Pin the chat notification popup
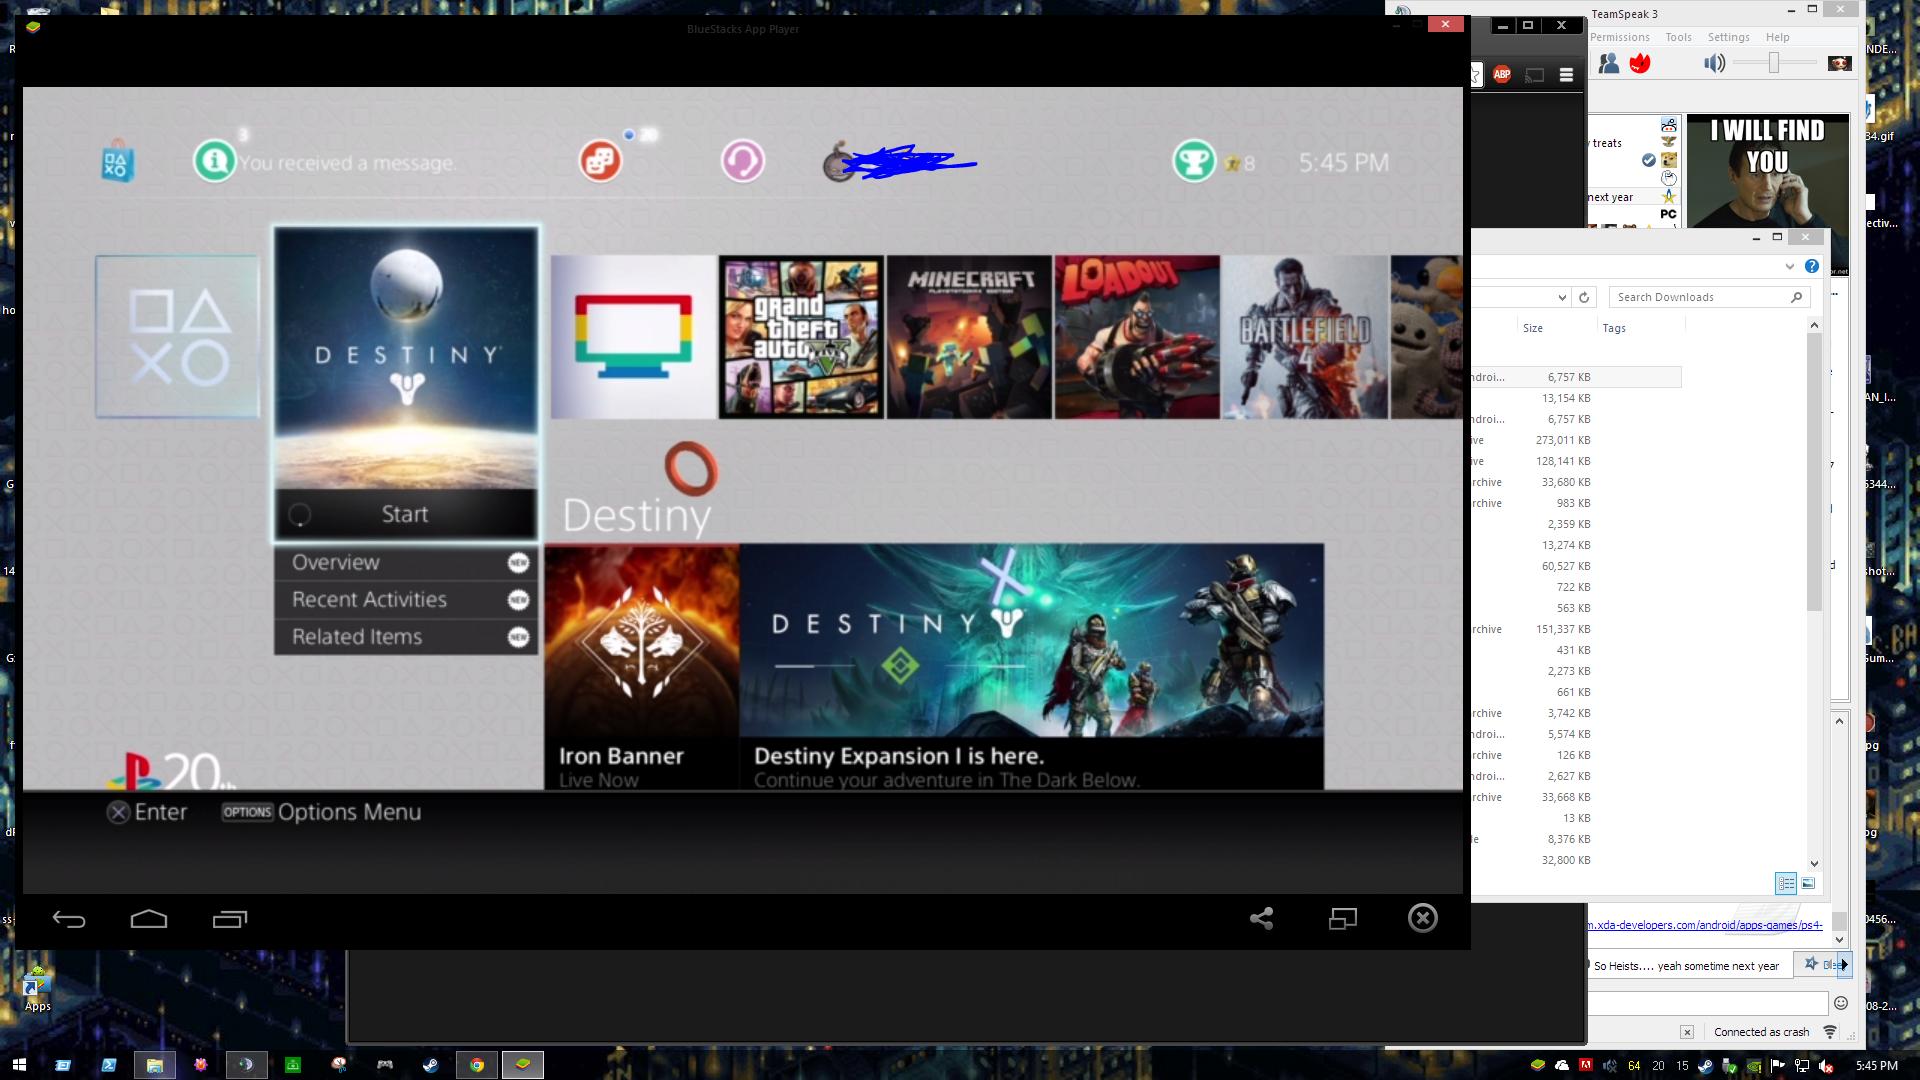This screenshot has width=1920, height=1080. pos(1812,964)
